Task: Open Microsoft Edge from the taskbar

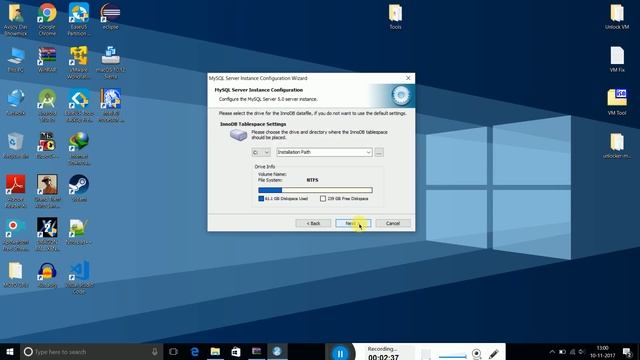Action: coord(195,351)
